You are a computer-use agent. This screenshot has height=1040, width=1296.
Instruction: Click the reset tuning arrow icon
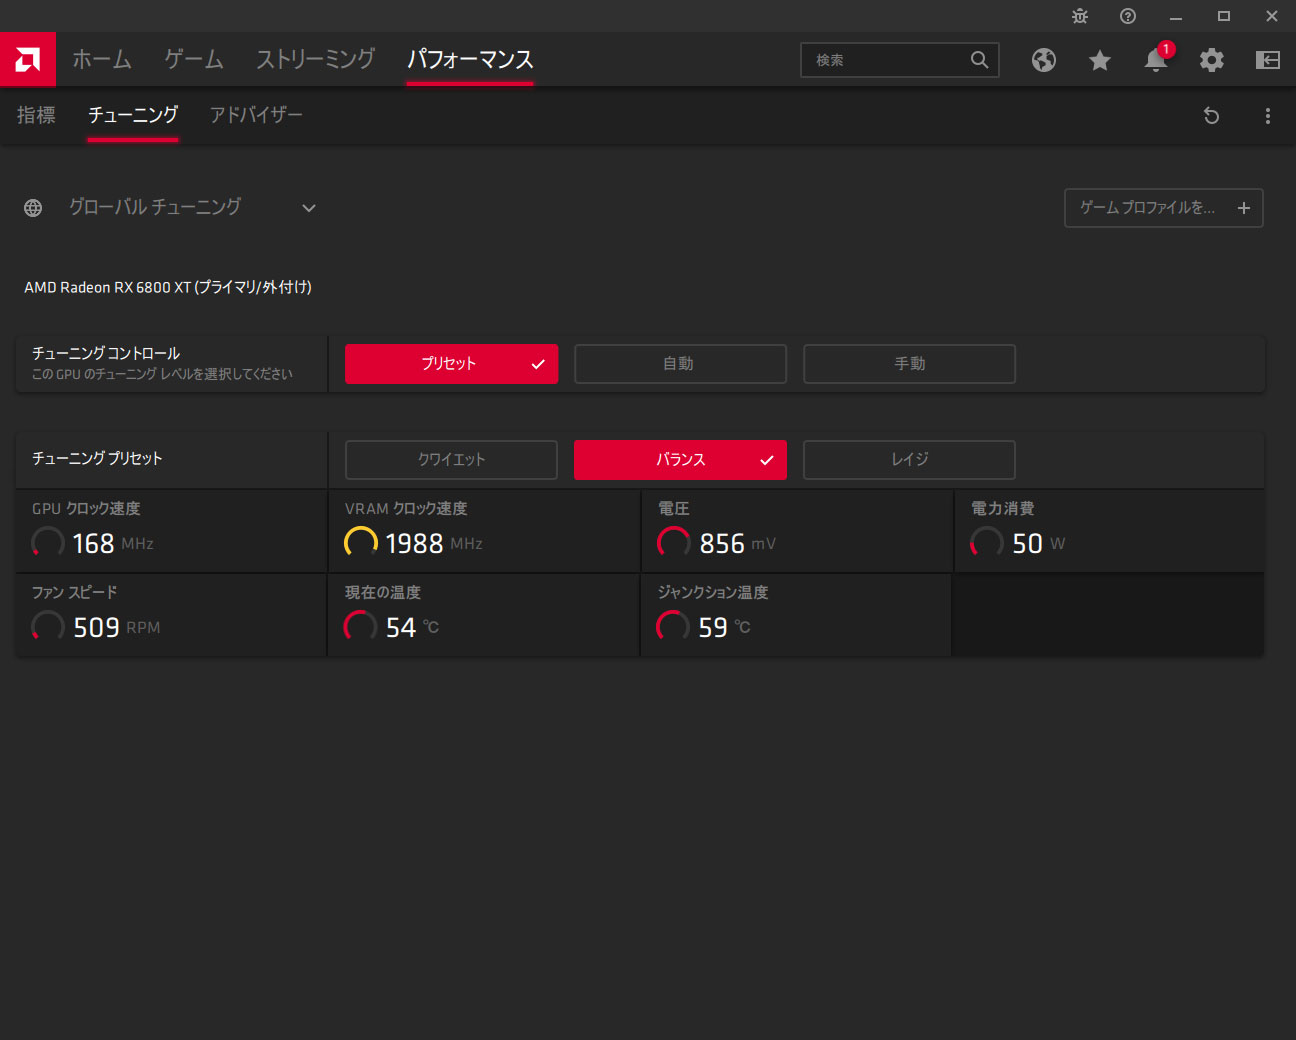pyautogui.click(x=1211, y=116)
